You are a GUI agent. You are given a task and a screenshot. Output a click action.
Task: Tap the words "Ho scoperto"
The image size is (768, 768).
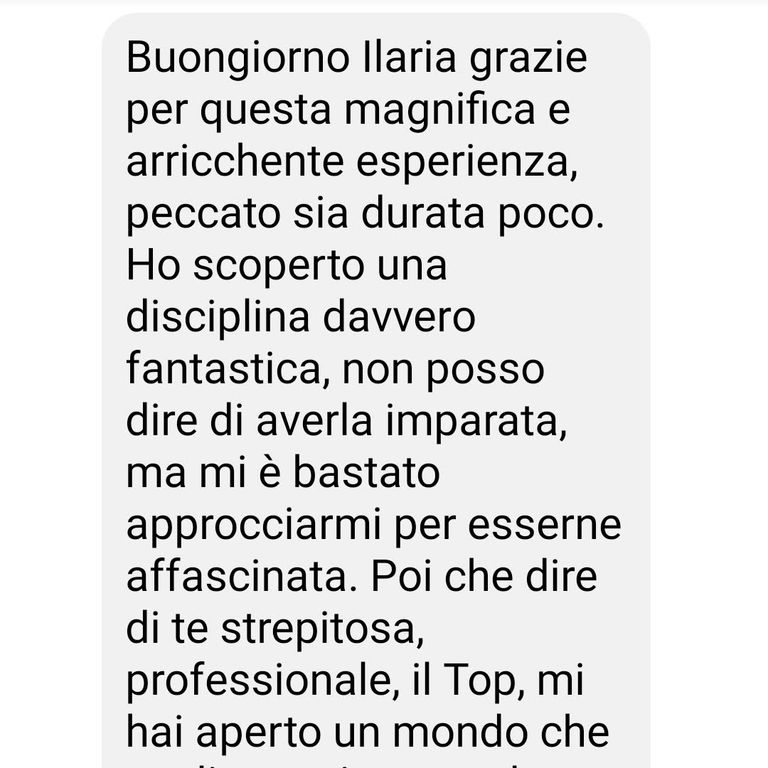tap(245, 267)
